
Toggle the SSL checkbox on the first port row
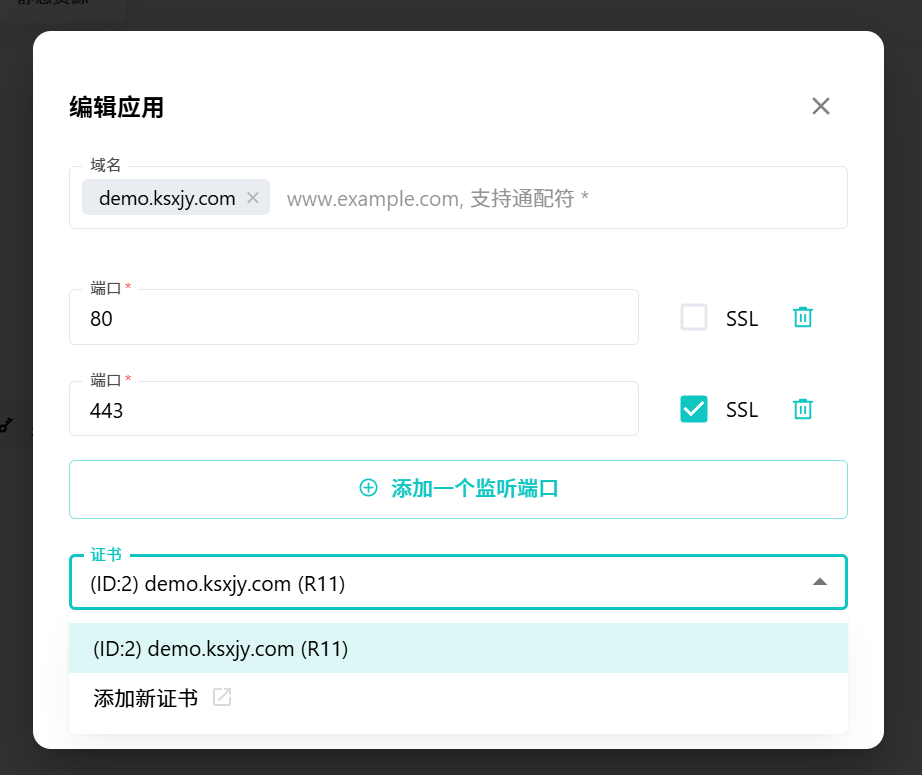click(x=693, y=317)
